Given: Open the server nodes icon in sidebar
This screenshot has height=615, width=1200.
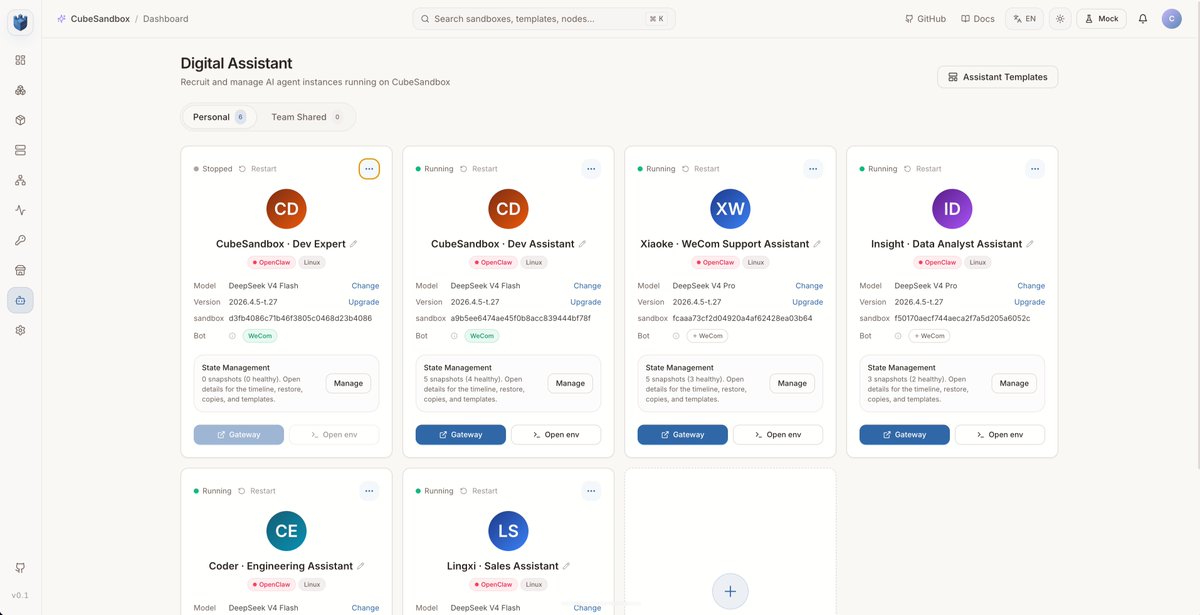Looking at the screenshot, I should [20, 150].
